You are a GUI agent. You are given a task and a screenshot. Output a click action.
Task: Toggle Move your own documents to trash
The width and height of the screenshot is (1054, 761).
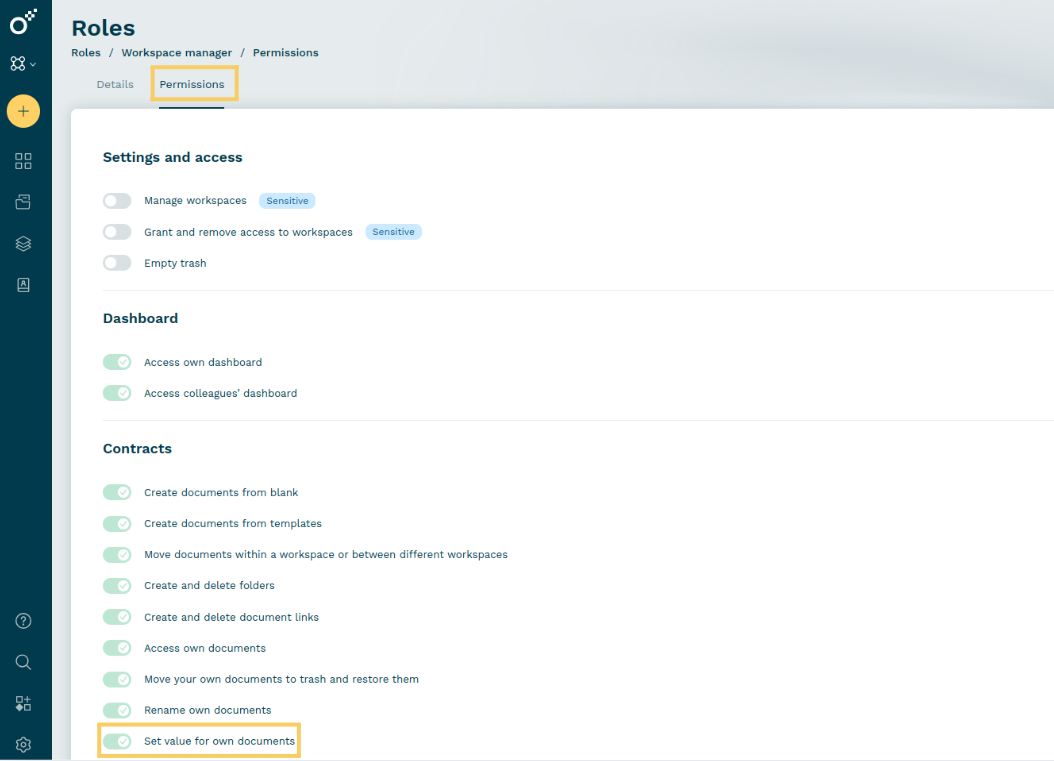pos(117,679)
